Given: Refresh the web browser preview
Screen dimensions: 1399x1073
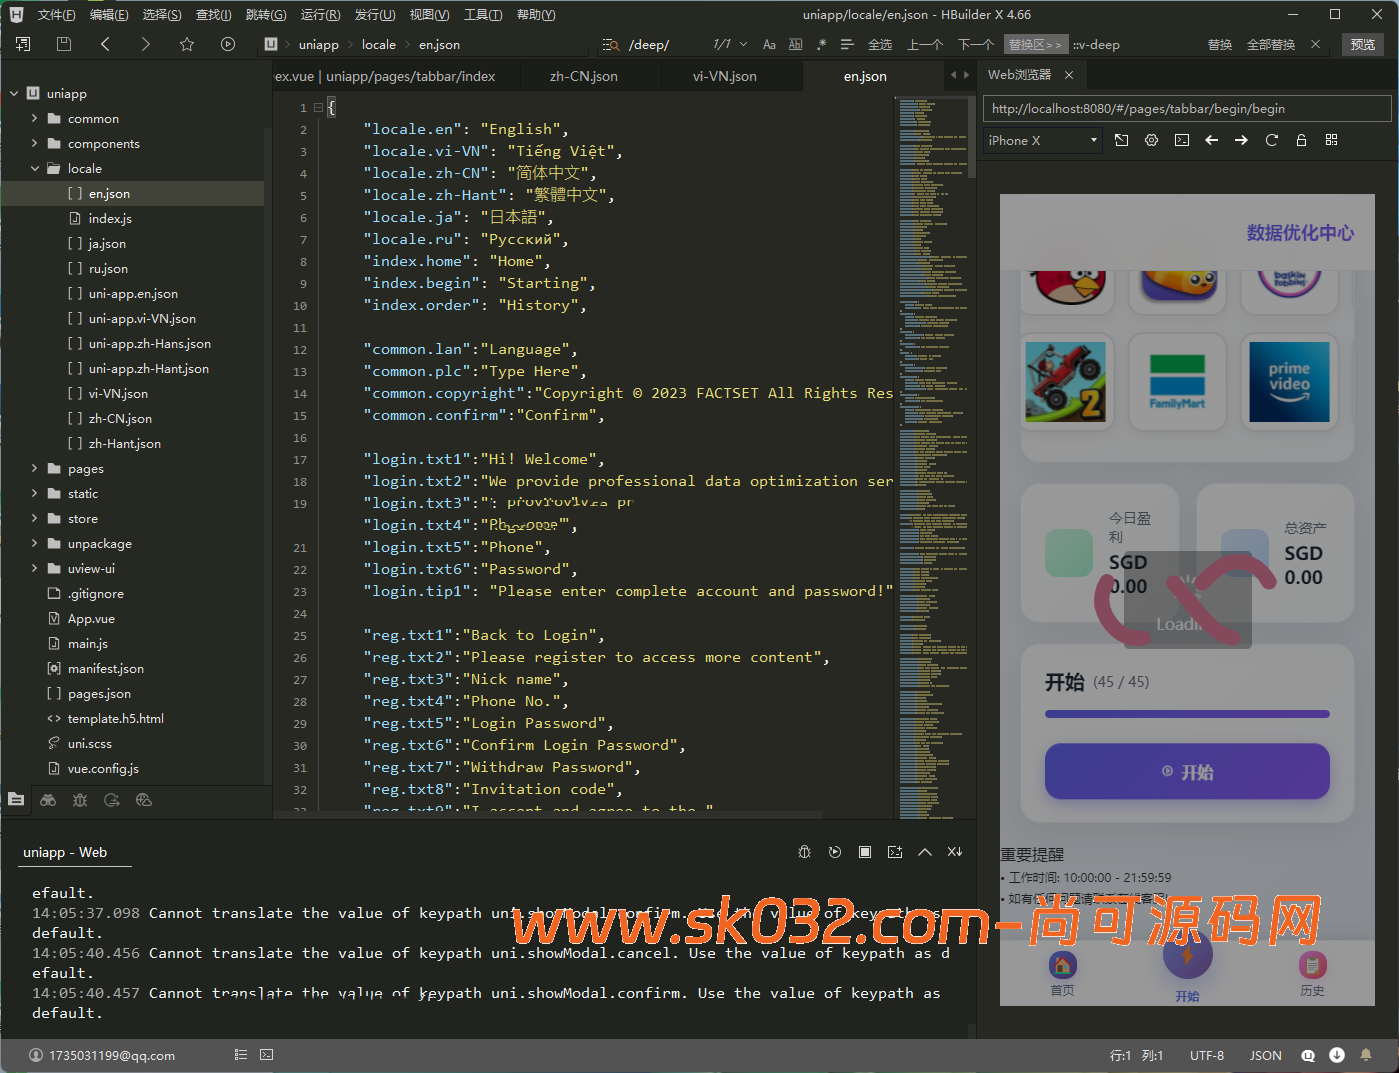Looking at the screenshot, I should [1271, 140].
